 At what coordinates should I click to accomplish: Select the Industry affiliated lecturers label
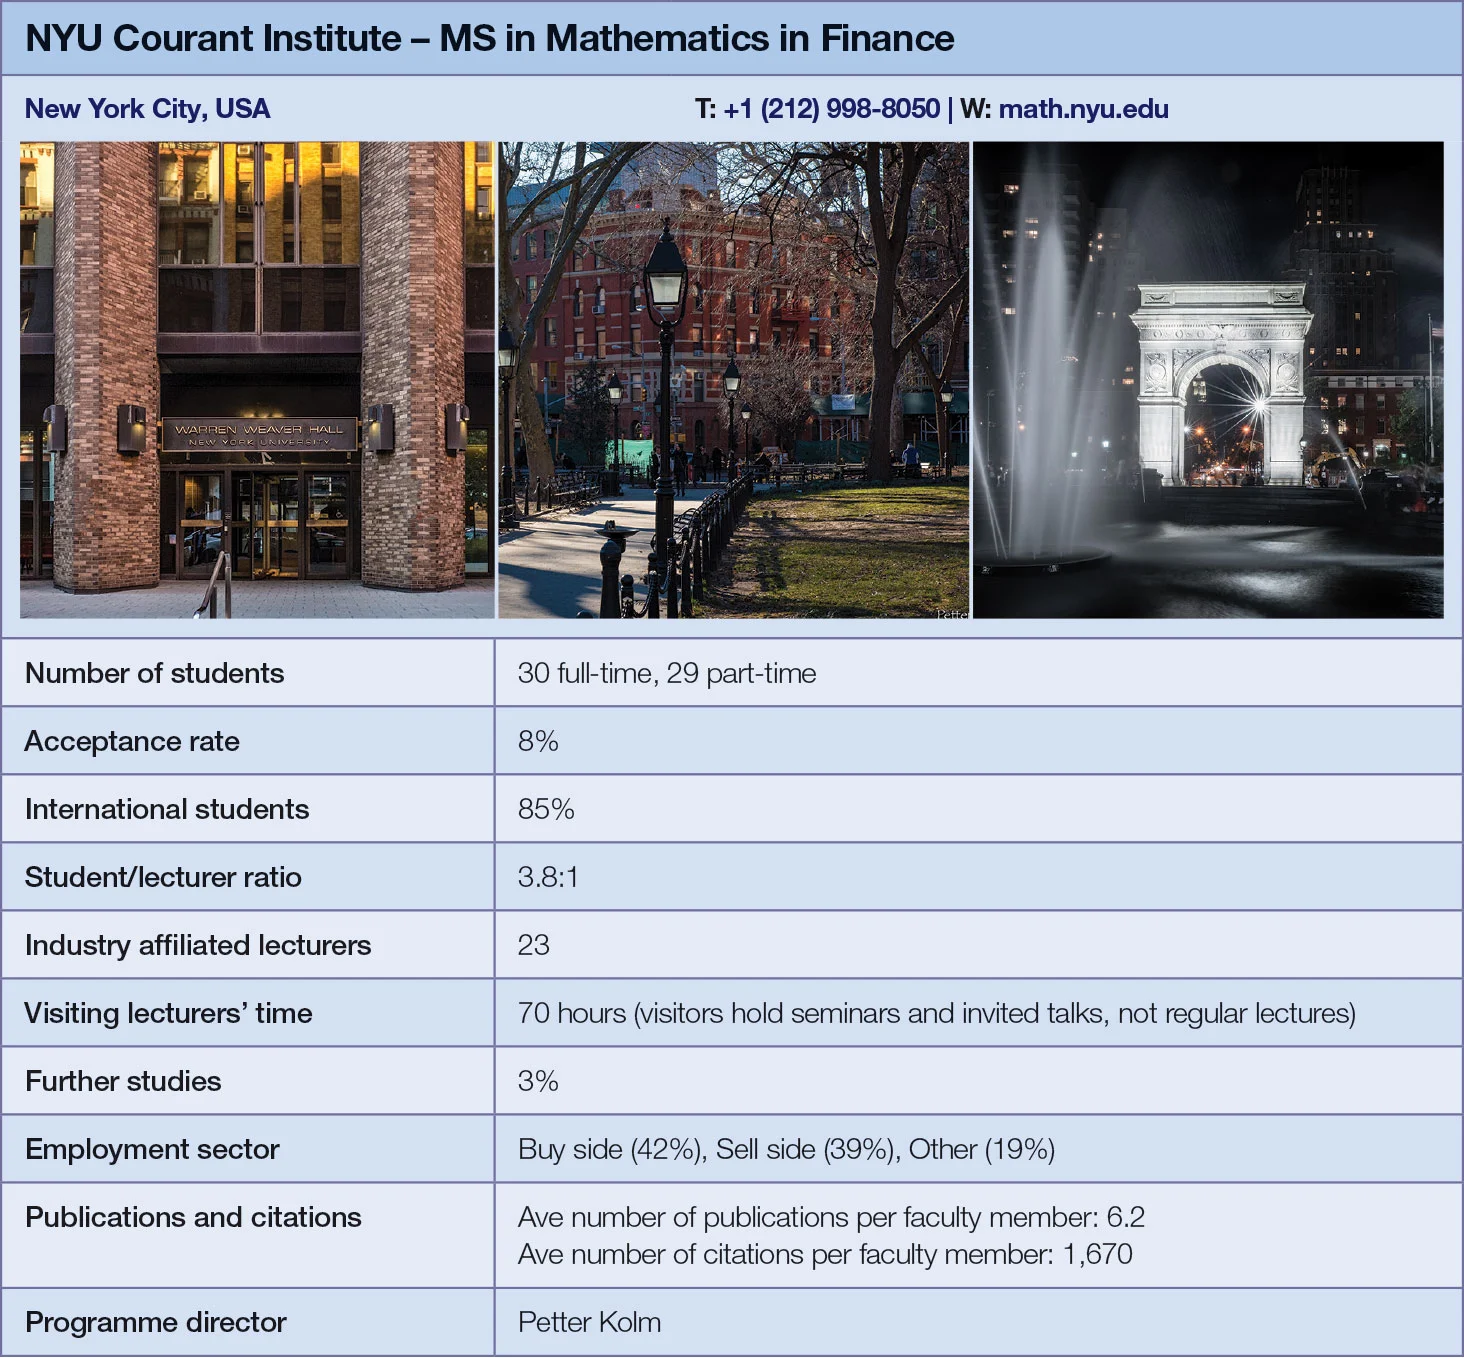coord(198,945)
